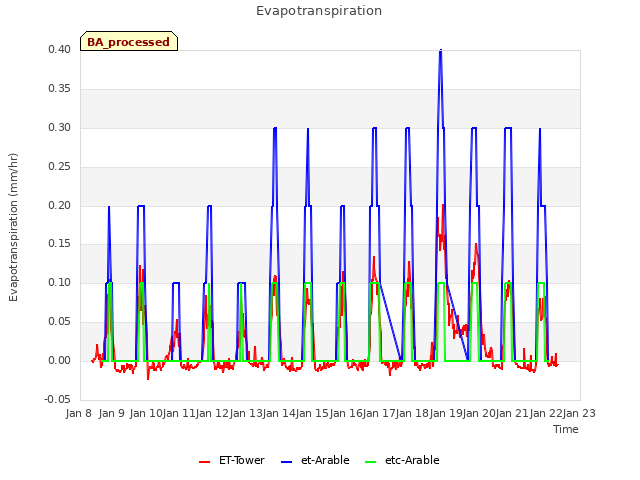
Task: Click the green etc-Arable legend swatch
Action: (x=371, y=462)
